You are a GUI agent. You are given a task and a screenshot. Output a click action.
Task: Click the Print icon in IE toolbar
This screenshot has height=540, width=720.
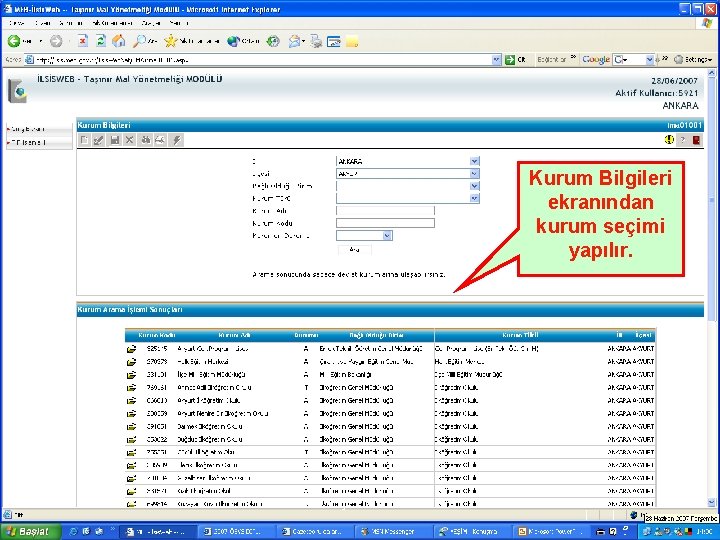316,41
